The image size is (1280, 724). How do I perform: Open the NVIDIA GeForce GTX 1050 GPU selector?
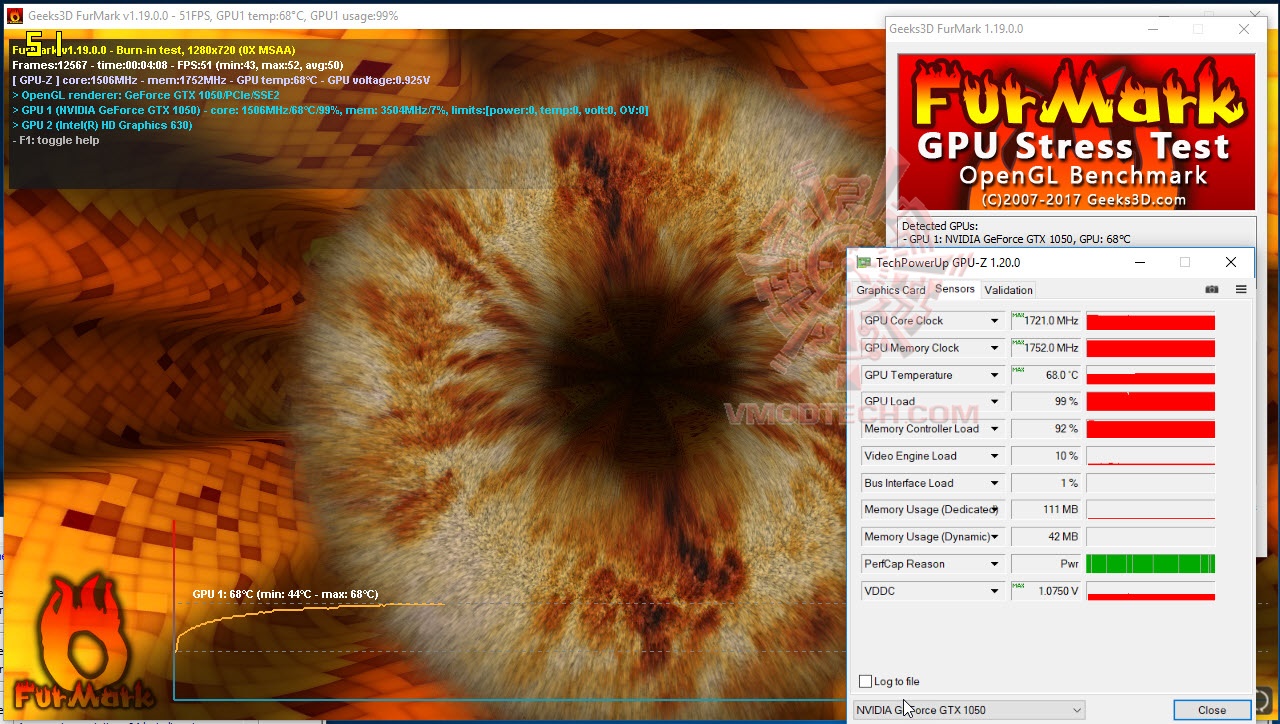coord(968,710)
